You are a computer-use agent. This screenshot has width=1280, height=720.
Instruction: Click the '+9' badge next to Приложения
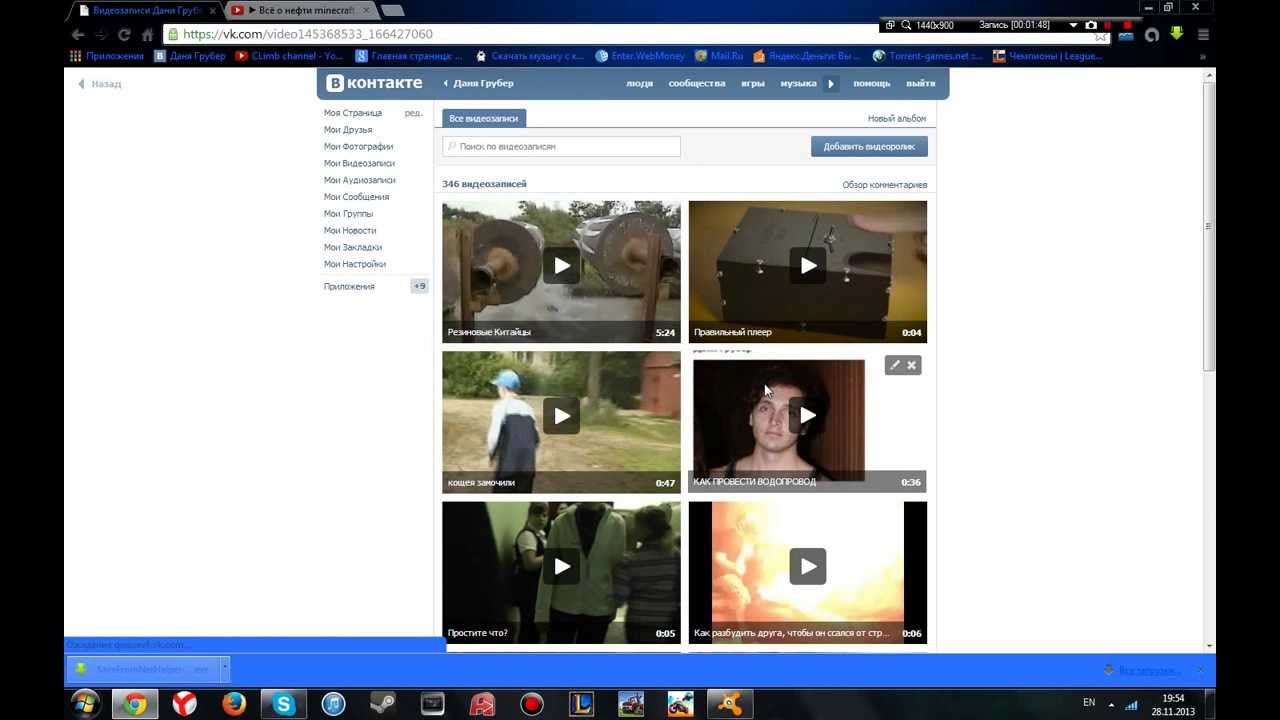coord(419,286)
